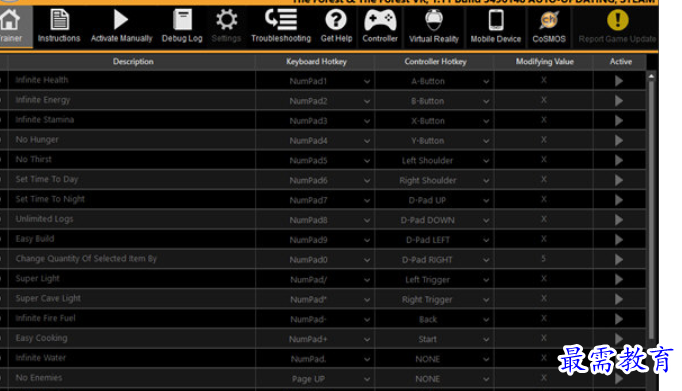Viewport: 682px width, 391px height.
Task: Select the No Hunger description
Action: pos(37,140)
